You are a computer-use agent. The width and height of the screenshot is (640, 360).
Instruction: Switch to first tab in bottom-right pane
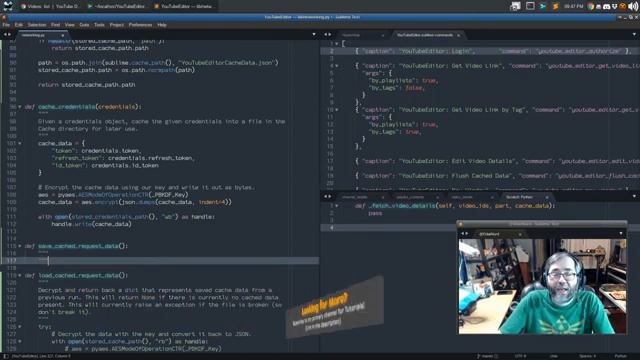355,197
